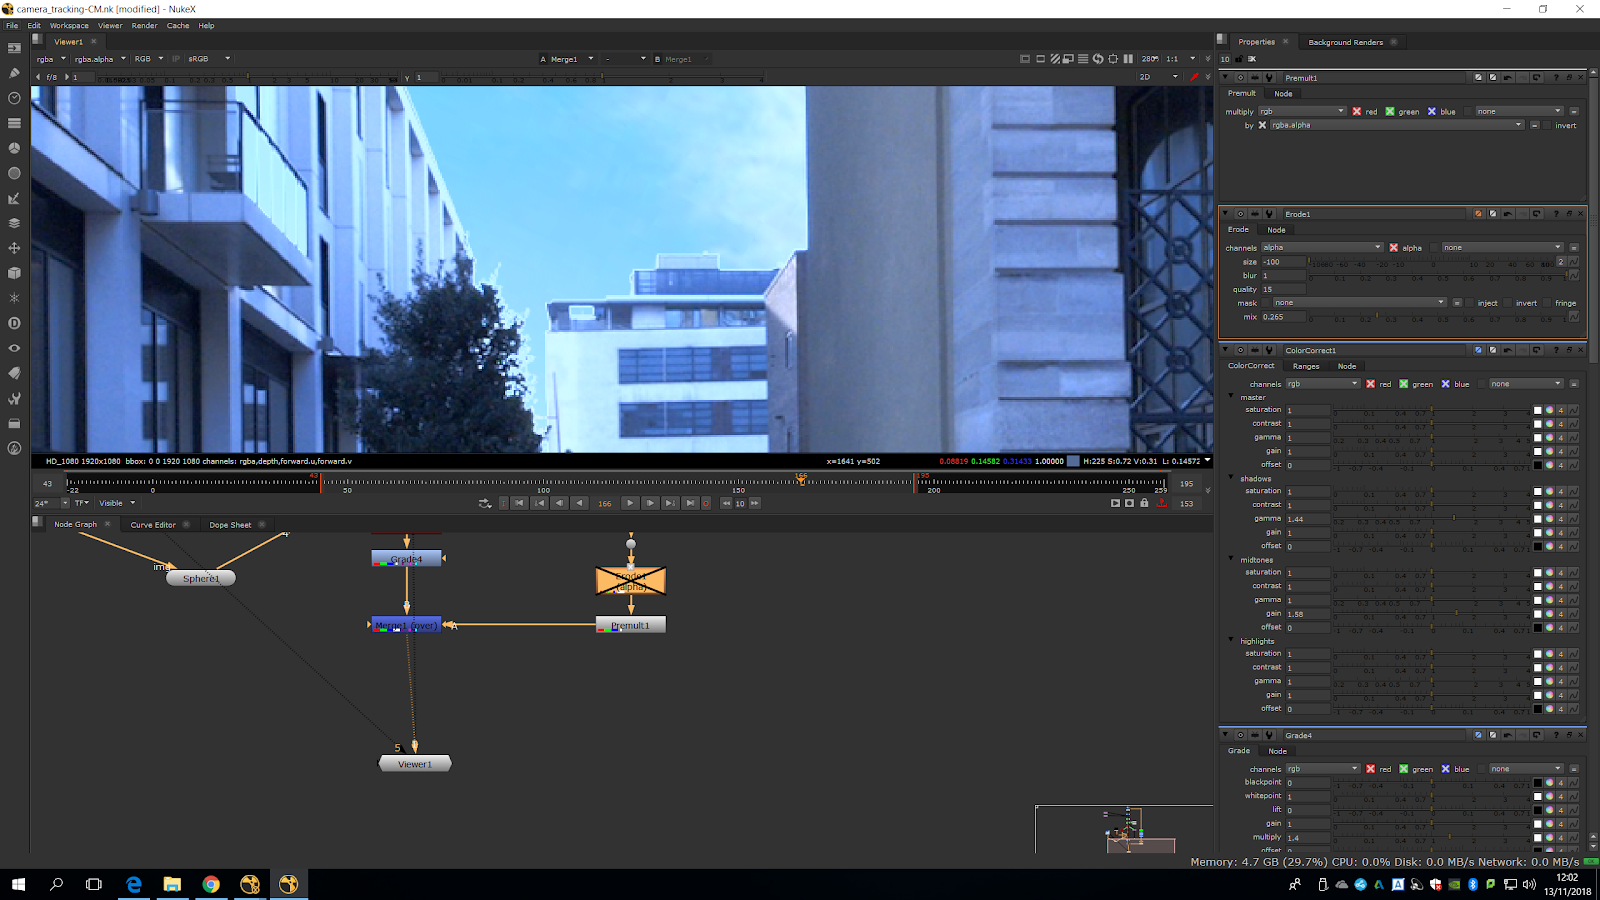Screen dimensions: 1600x900
Task: Collapse the shadows section in ColorCorrect1
Action: tap(1231, 478)
